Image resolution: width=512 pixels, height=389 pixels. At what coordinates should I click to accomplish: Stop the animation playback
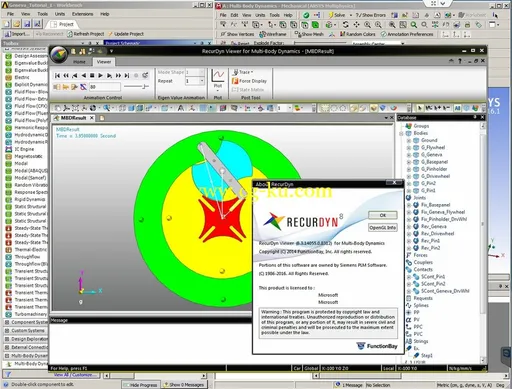pyautogui.click(x=92, y=76)
